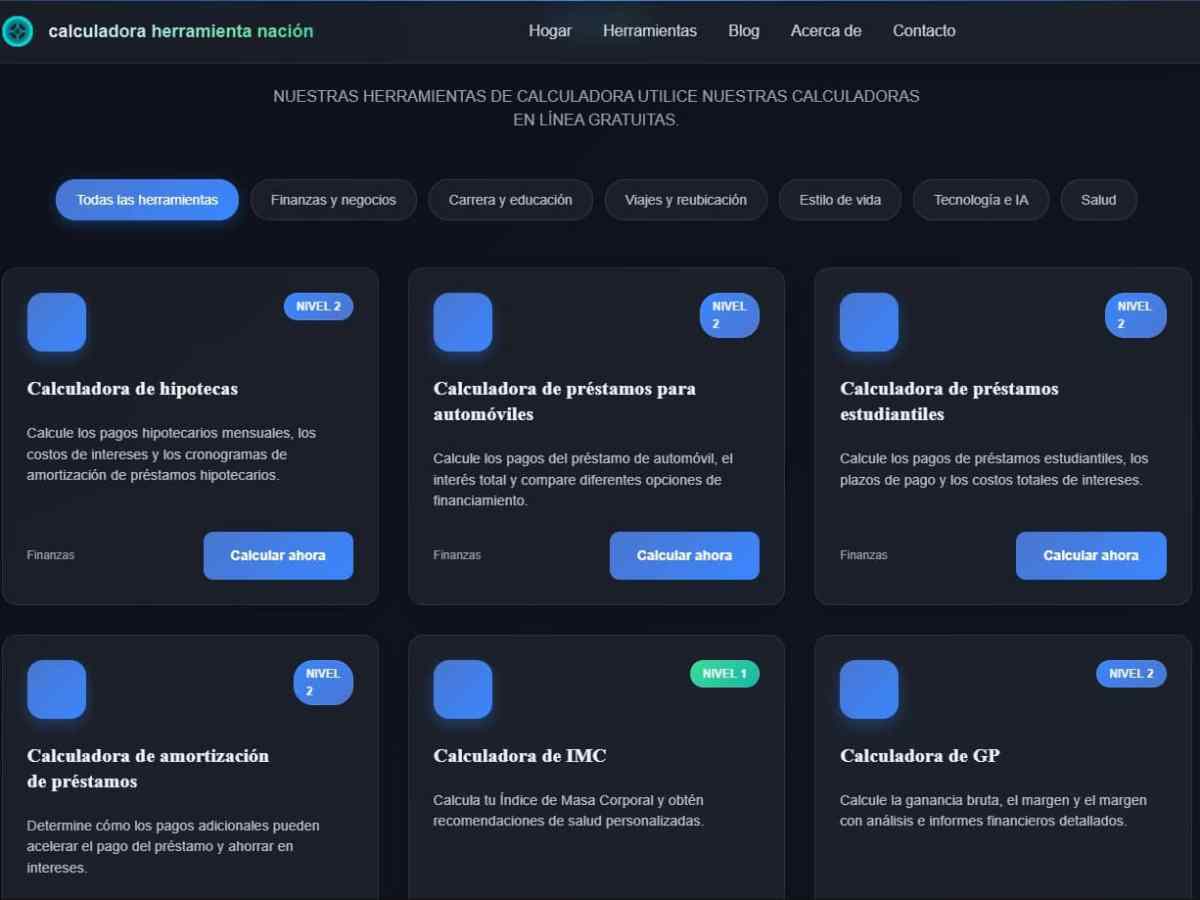This screenshot has height=900, width=1200.
Task: Click the NIVEL 1 badge on the BMI calculator
Action: 724,674
